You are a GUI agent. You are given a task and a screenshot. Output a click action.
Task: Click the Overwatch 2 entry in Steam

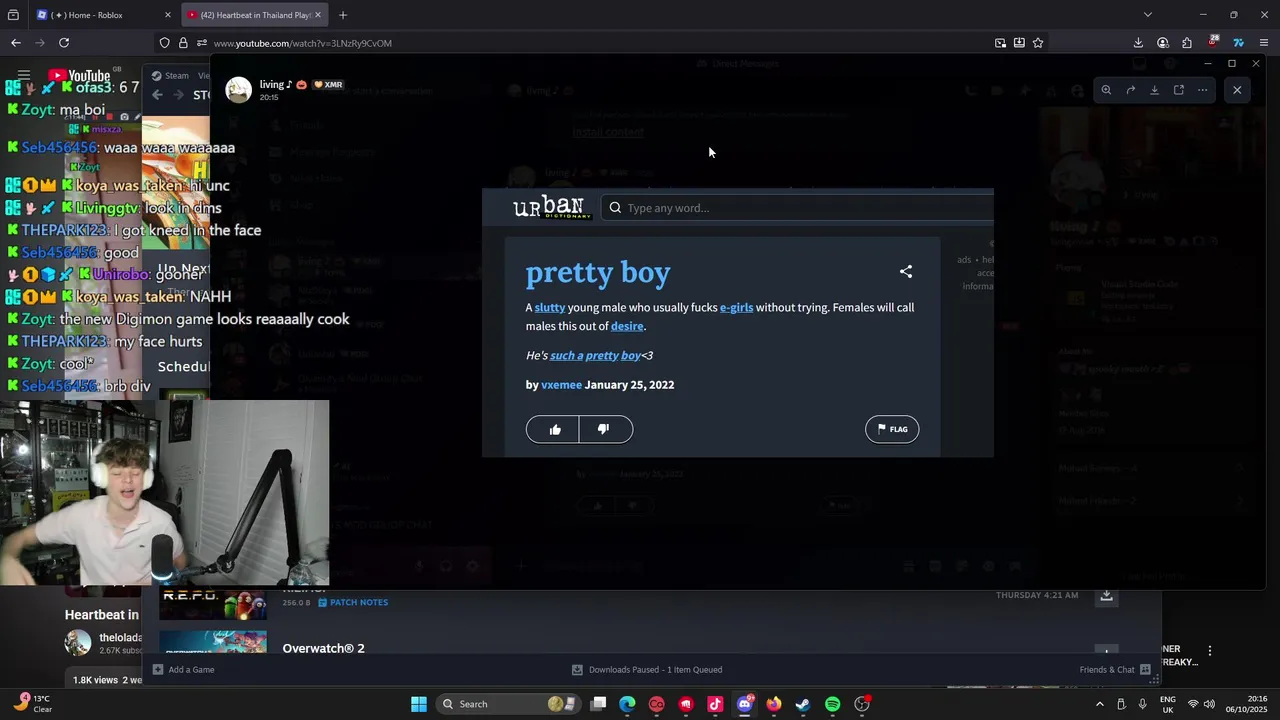(324, 648)
